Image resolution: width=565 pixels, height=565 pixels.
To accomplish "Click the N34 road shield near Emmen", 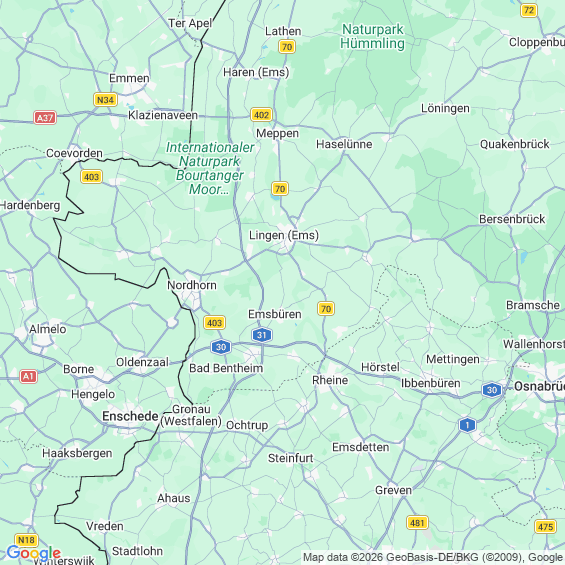I will (105, 99).
